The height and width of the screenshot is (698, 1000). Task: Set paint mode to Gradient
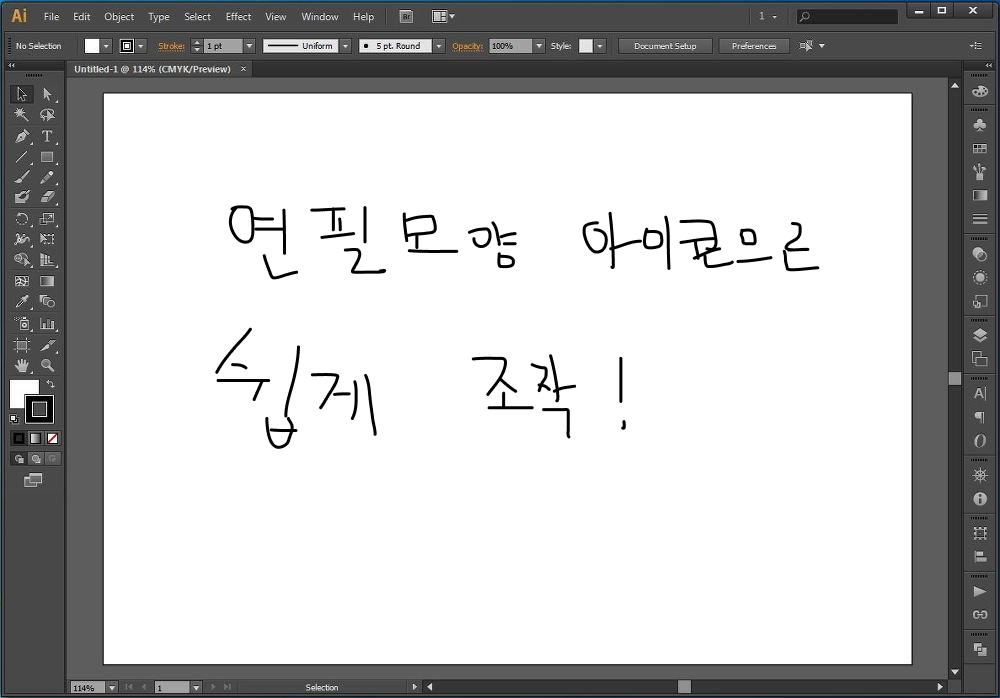pos(36,438)
